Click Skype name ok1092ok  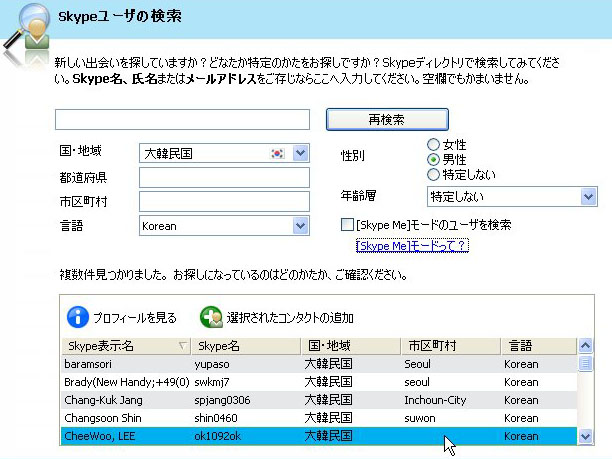pyautogui.click(x=217, y=436)
